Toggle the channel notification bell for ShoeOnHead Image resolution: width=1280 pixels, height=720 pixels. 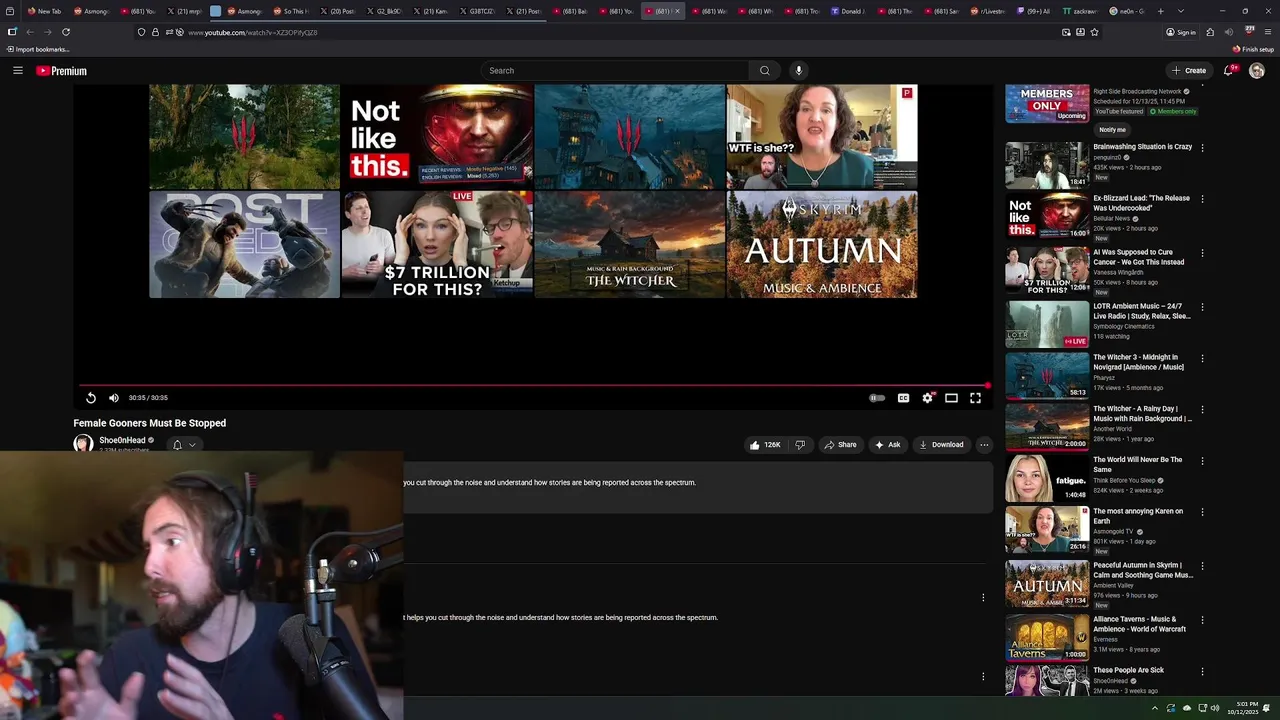(178, 445)
